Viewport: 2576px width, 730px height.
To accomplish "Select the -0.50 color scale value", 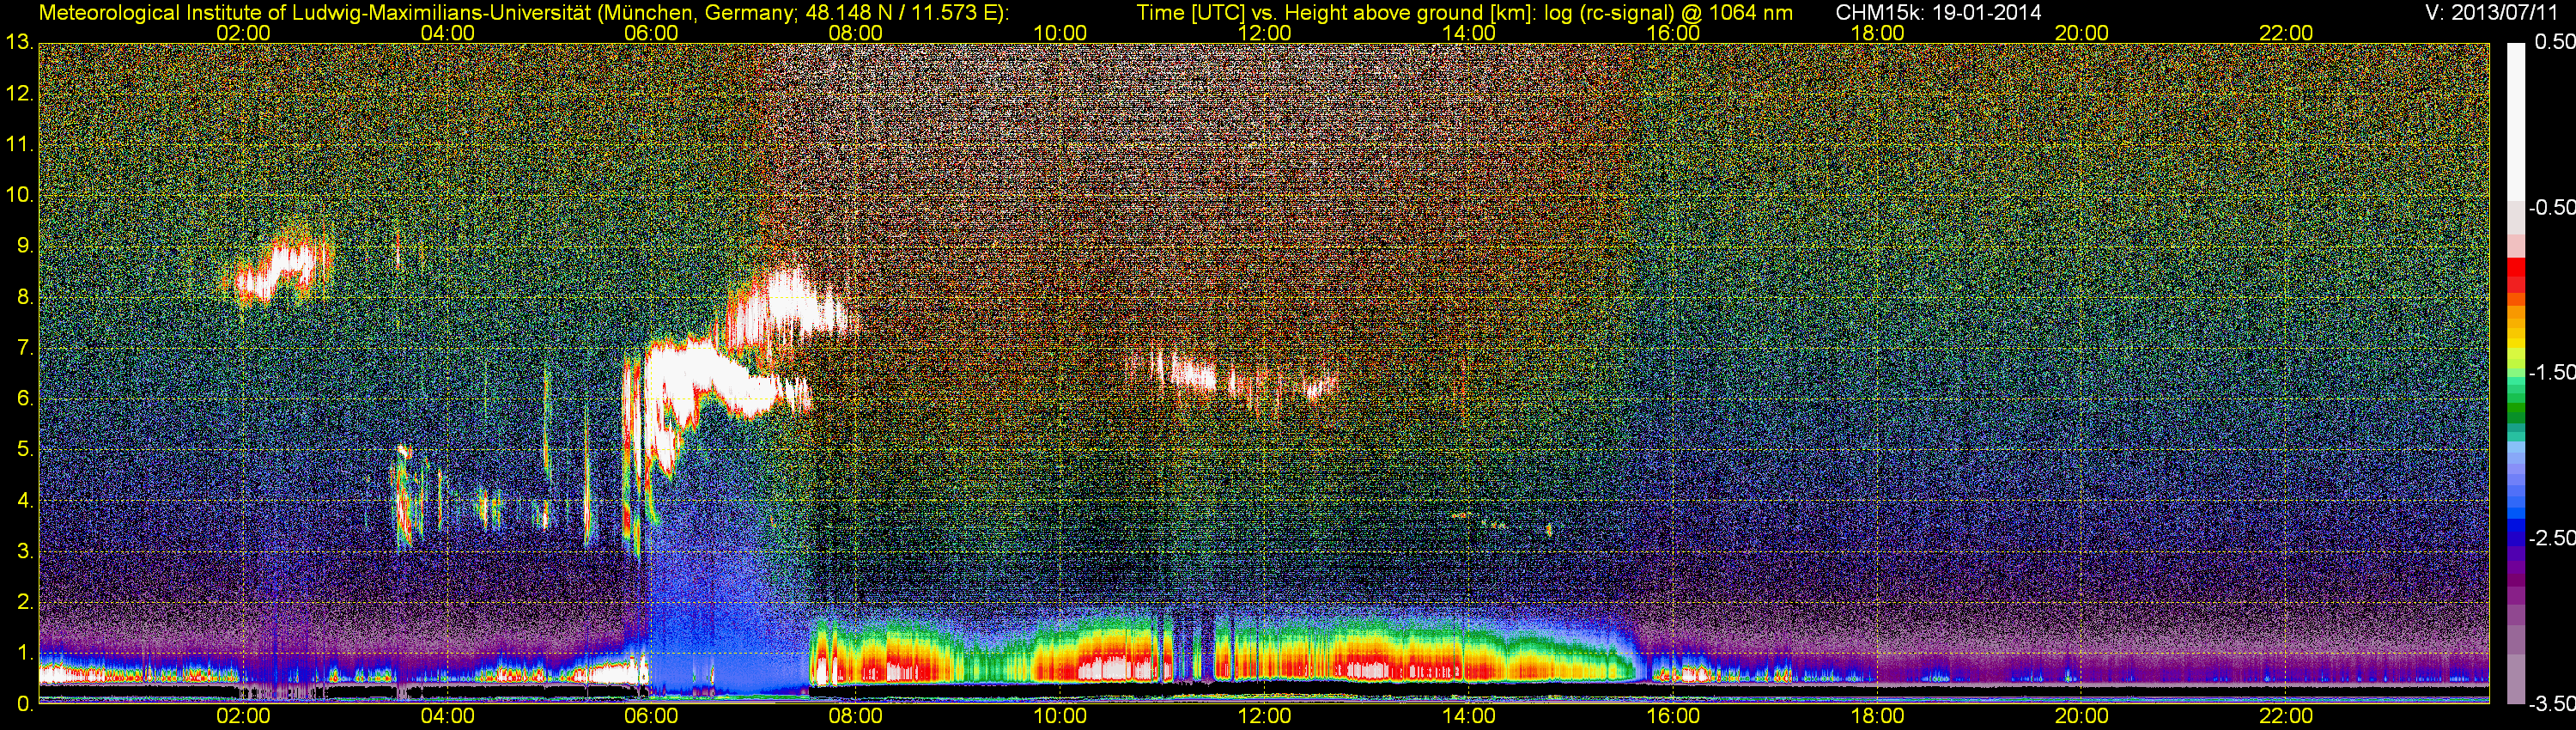I will coord(2551,208).
